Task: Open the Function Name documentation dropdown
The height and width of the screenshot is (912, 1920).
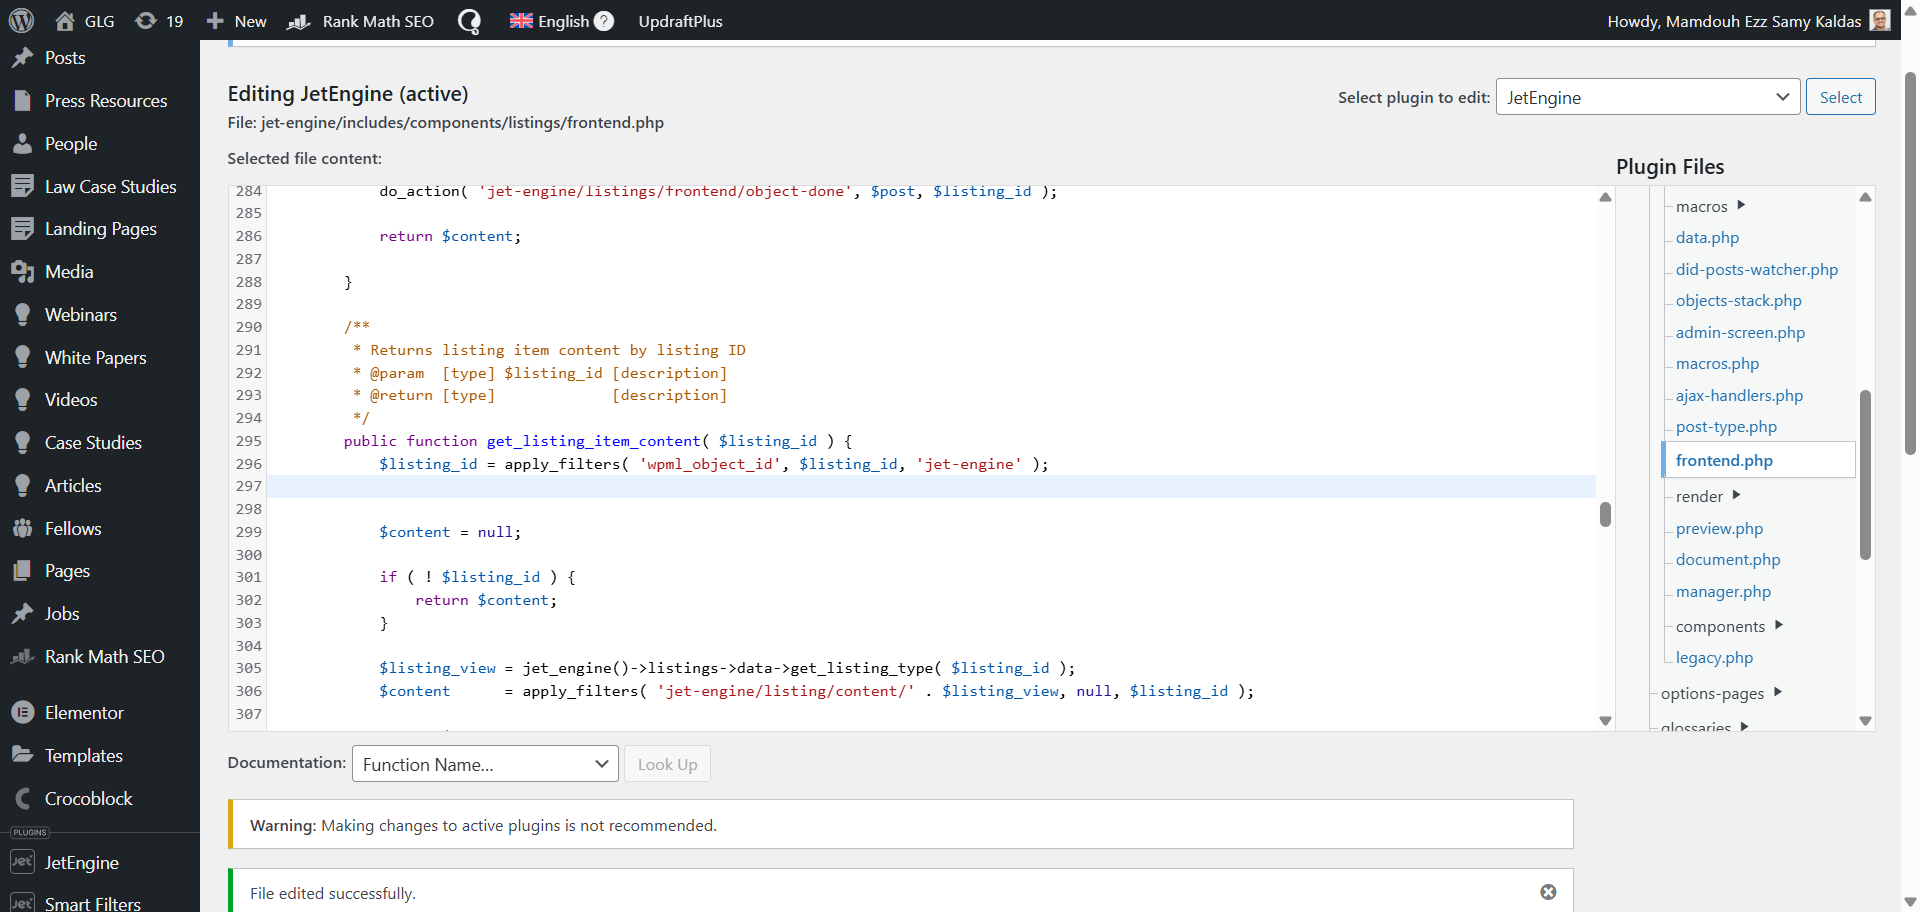Action: point(485,764)
